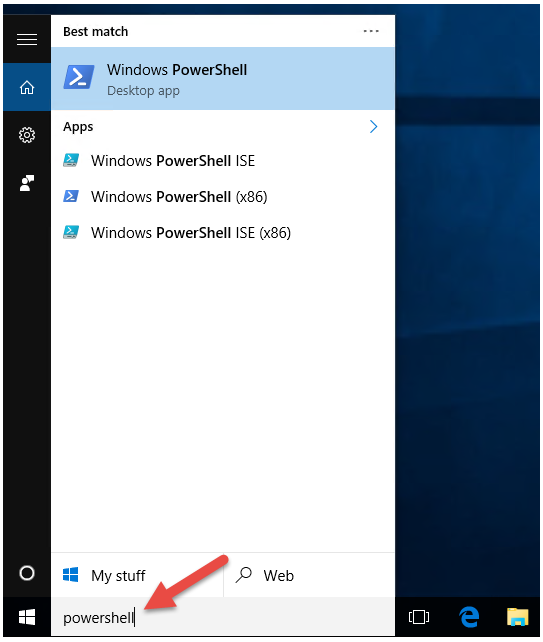Open the Windows Start button

[x=27, y=617]
